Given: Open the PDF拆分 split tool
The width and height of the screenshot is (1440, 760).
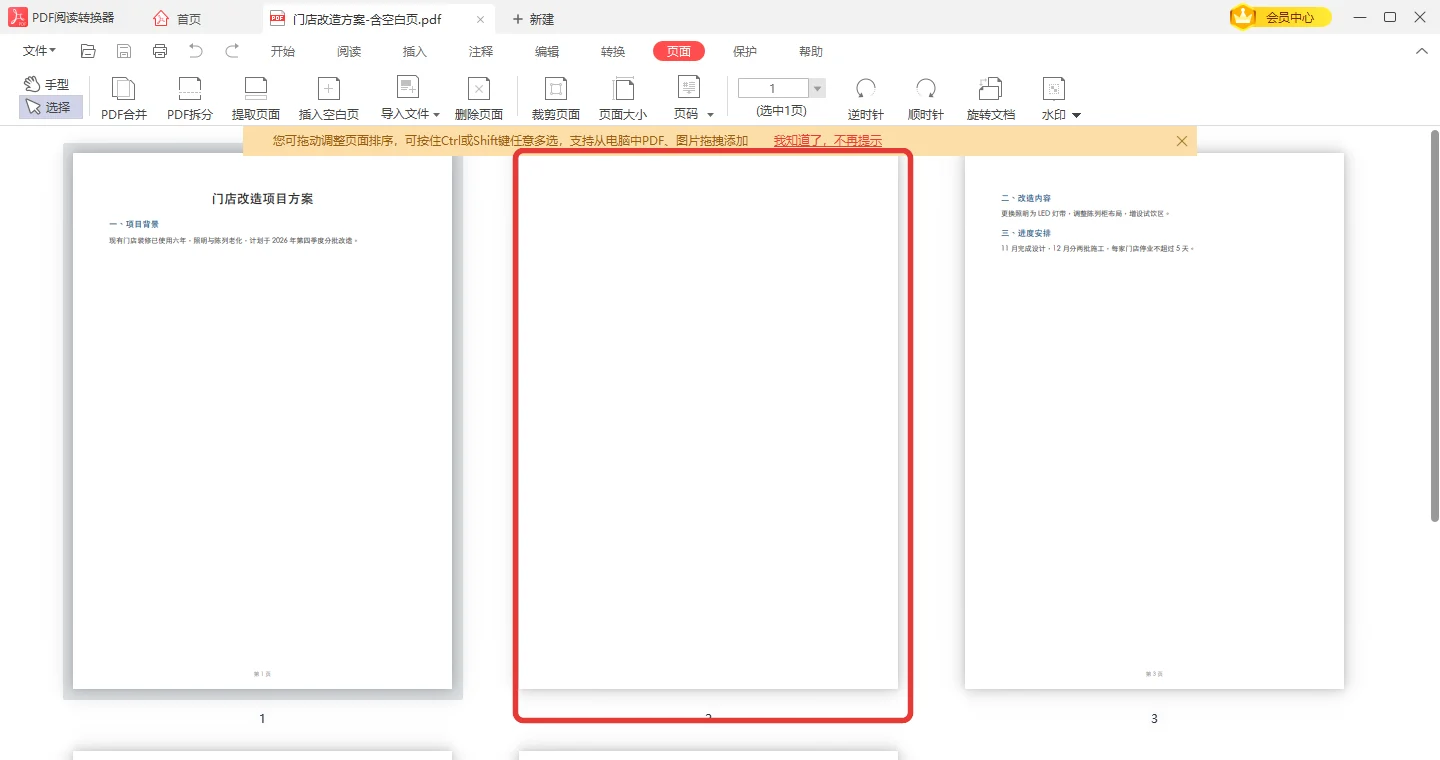Looking at the screenshot, I should (x=190, y=99).
